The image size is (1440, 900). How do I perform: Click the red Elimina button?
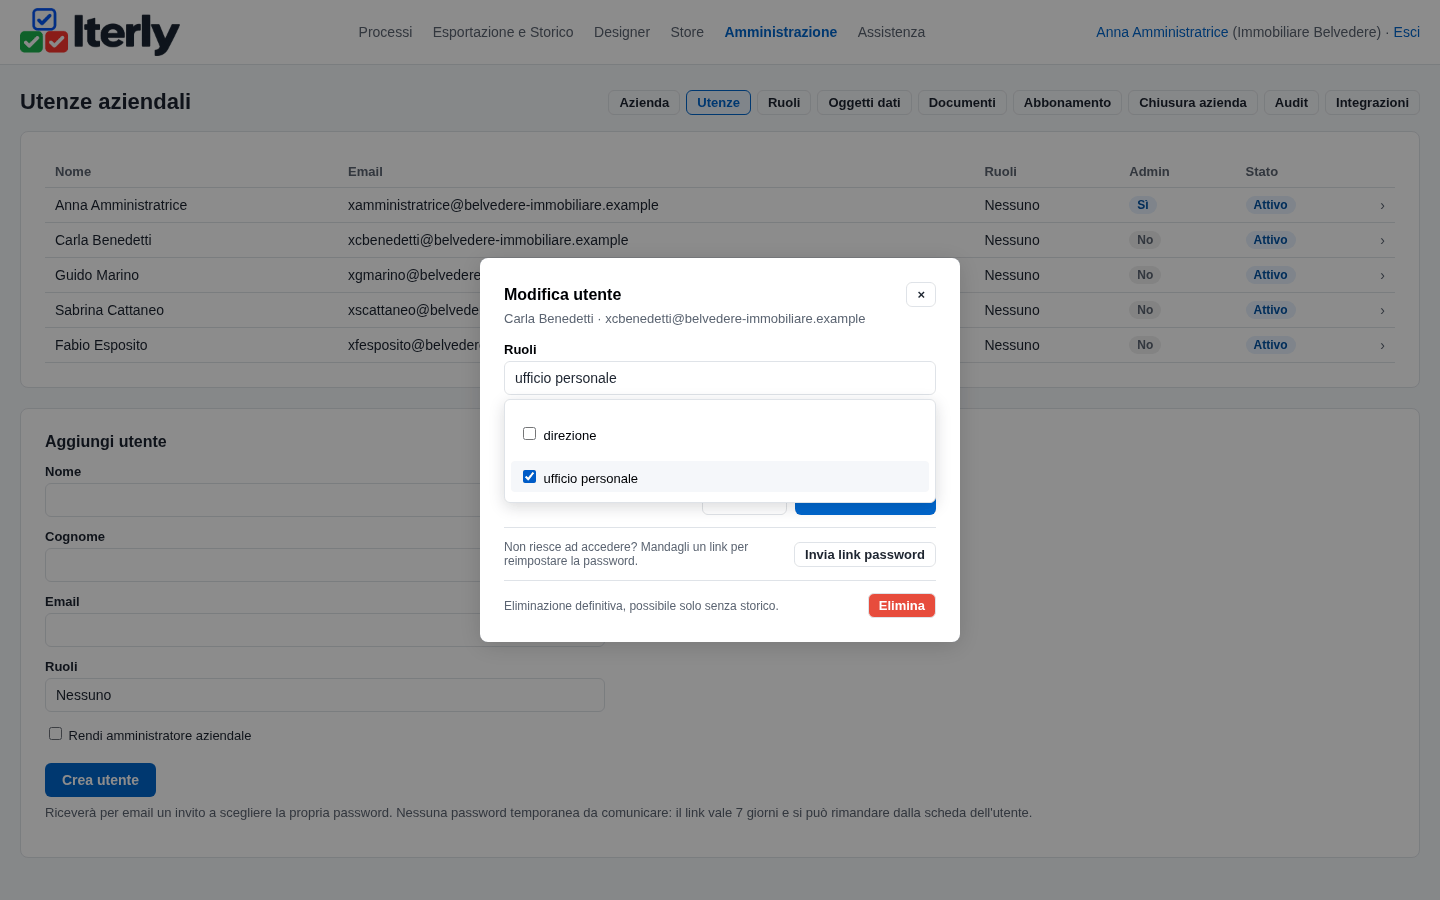click(902, 606)
